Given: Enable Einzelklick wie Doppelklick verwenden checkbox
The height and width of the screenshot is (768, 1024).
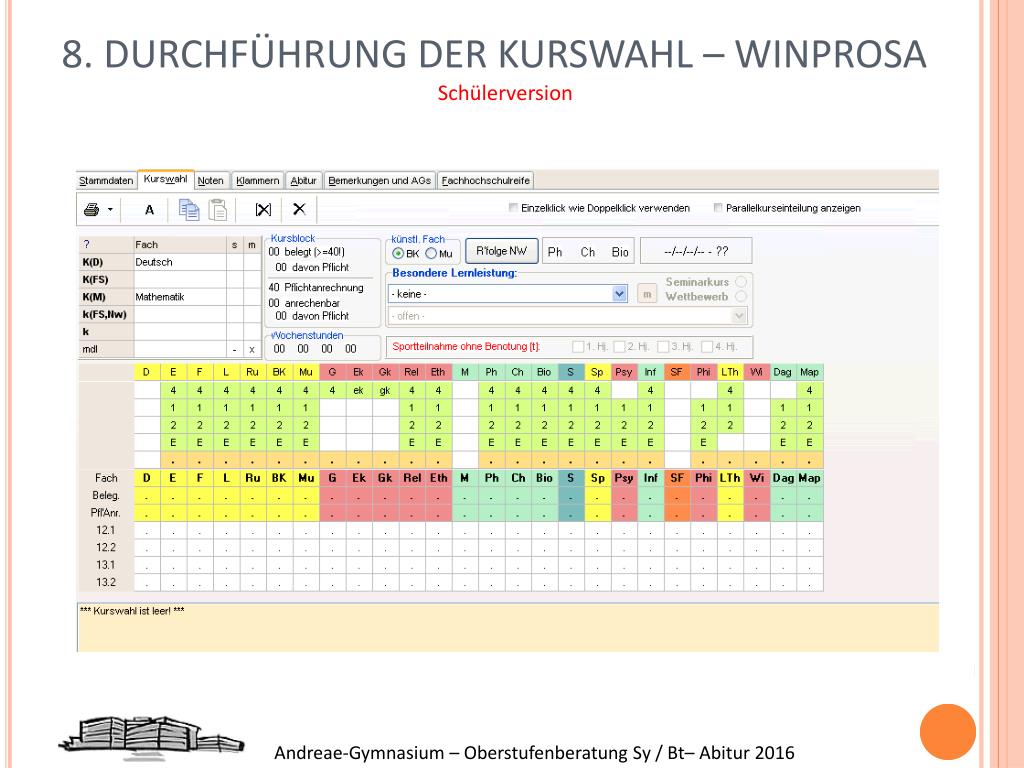Looking at the screenshot, I should (x=513, y=208).
